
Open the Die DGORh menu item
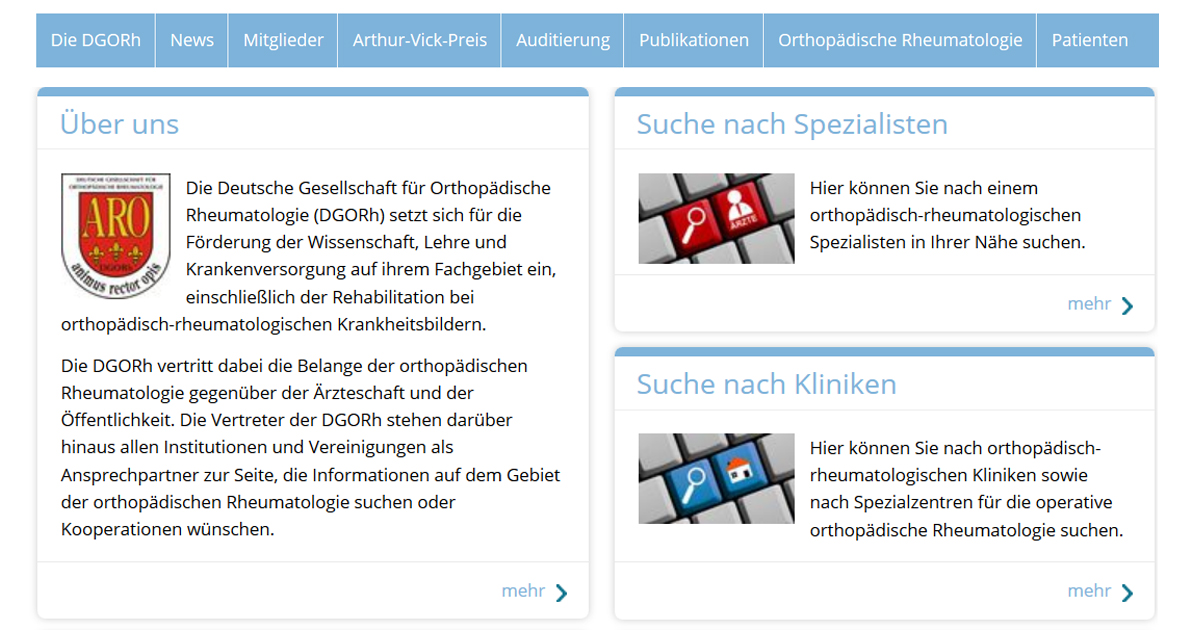[96, 40]
